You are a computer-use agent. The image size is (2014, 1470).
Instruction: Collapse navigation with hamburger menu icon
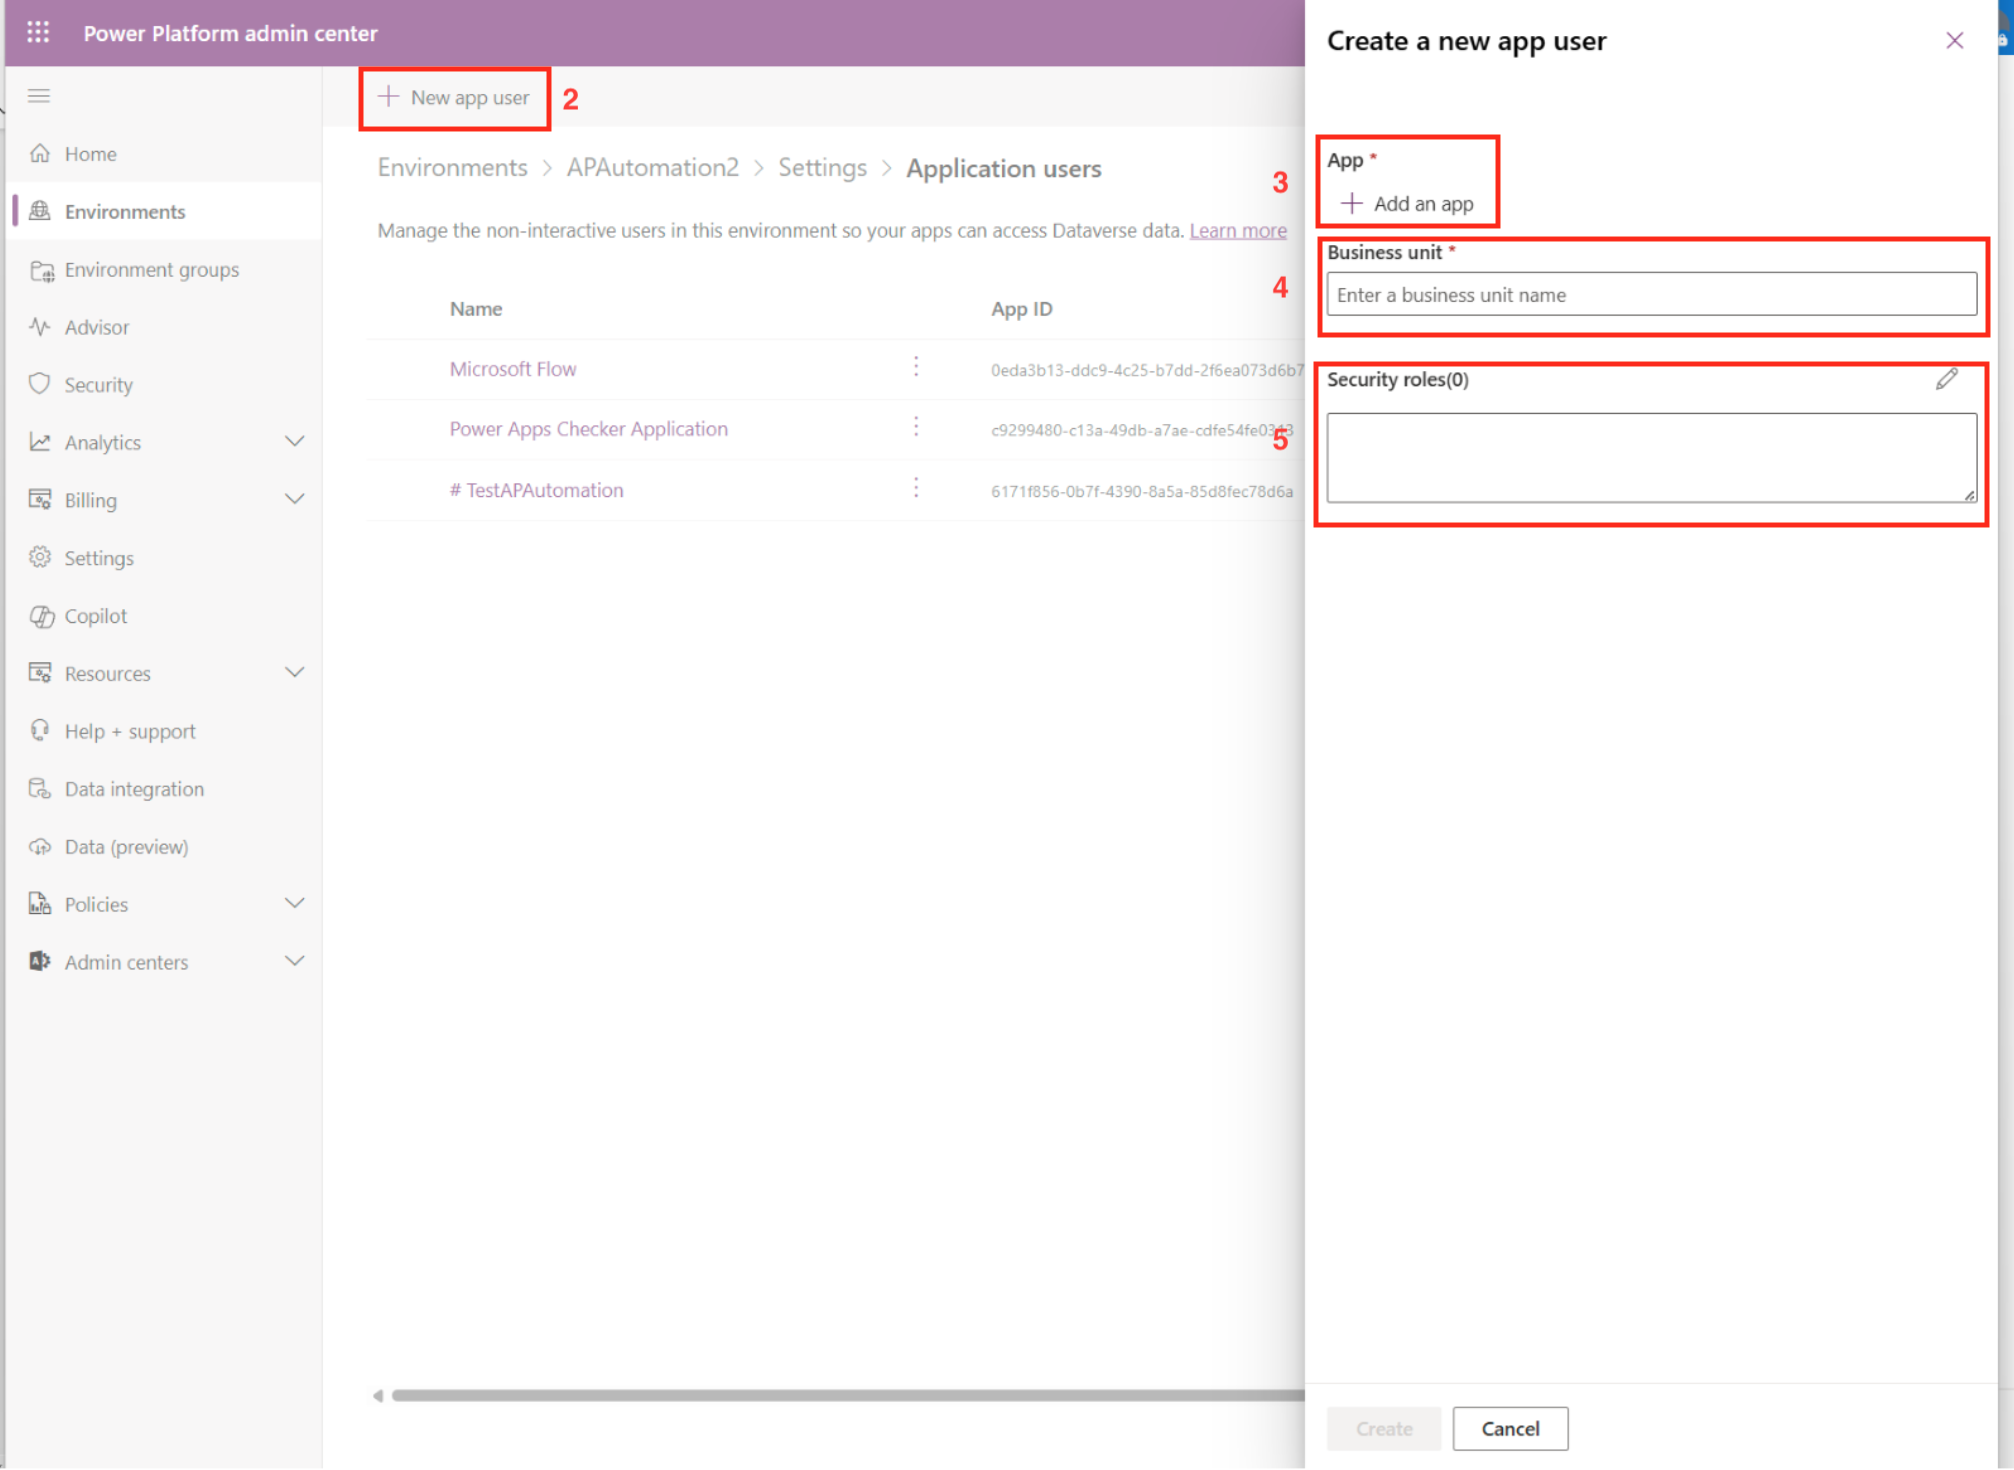[39, 96]
